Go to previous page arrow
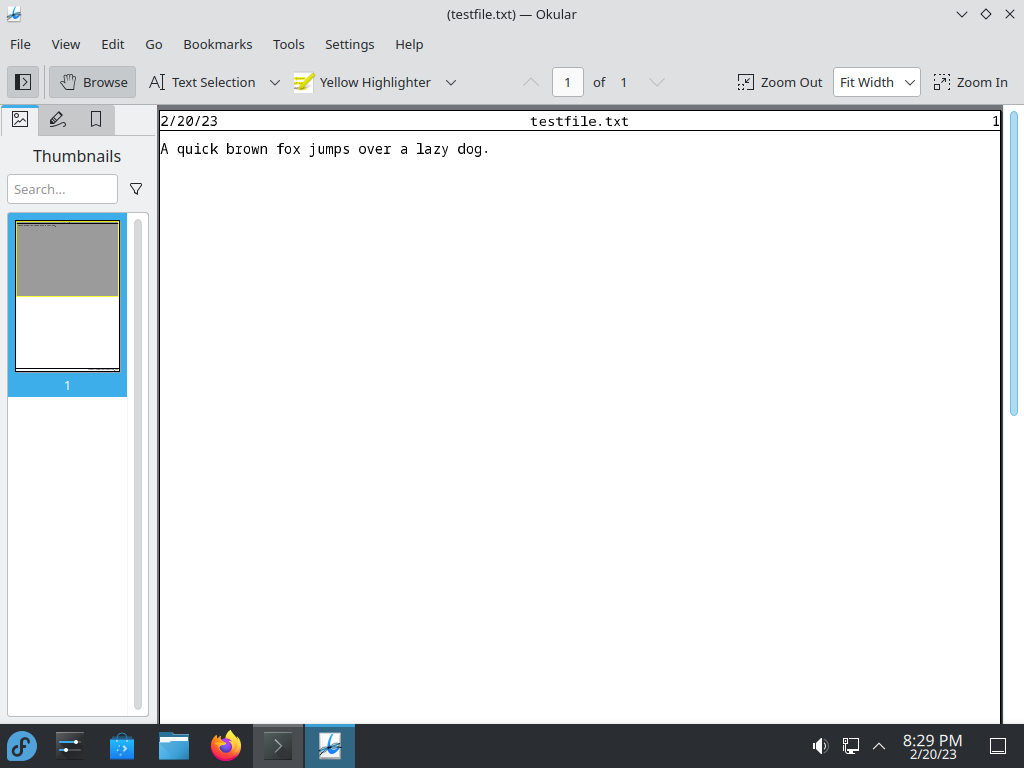The image size is (1024, 768). (531, 82)
